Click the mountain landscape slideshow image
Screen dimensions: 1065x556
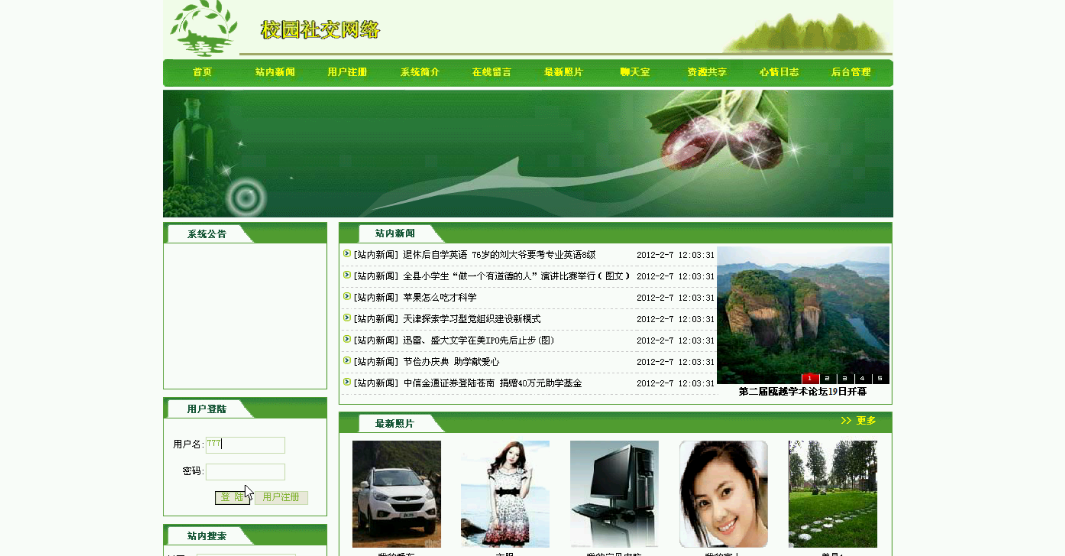(x=803, y=314)
